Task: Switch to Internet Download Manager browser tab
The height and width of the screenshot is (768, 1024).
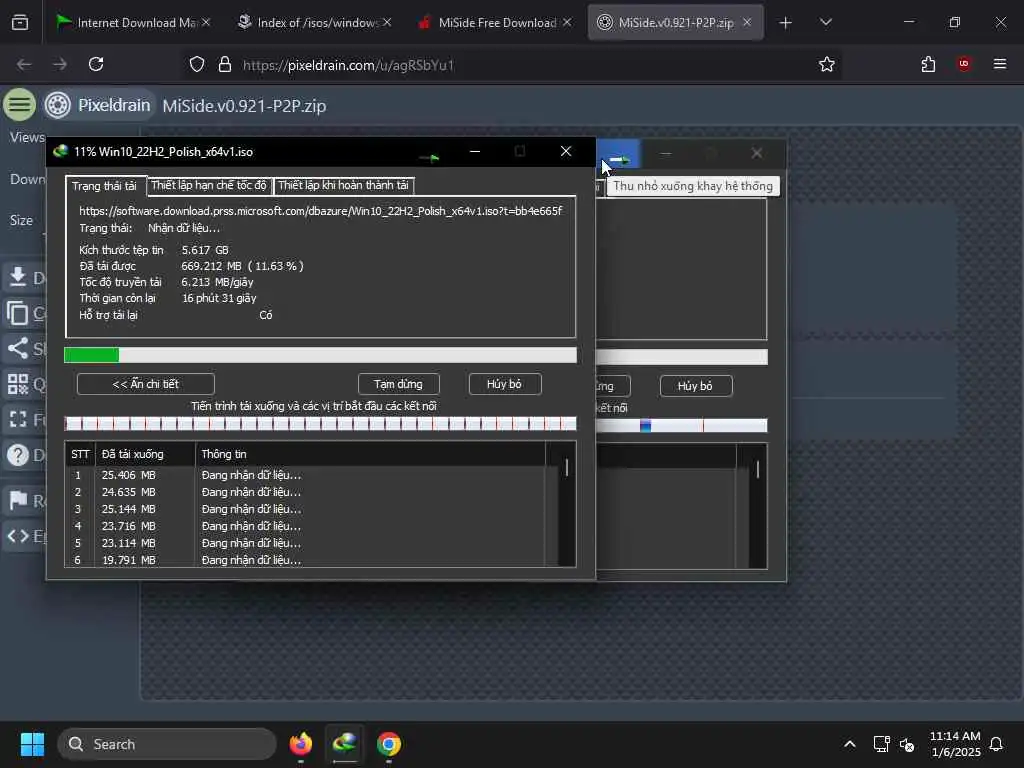Action: pos(133,22)
